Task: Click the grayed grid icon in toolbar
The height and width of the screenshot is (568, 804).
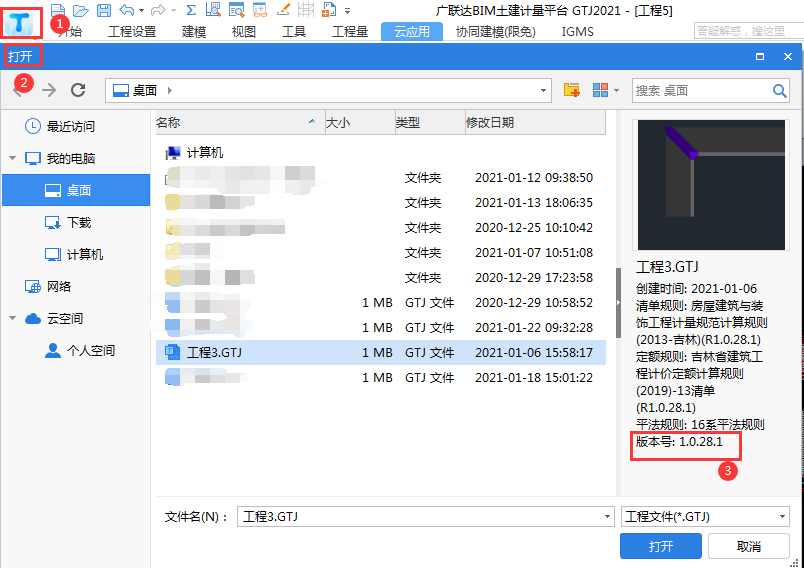Action: (x=306, y=10)
